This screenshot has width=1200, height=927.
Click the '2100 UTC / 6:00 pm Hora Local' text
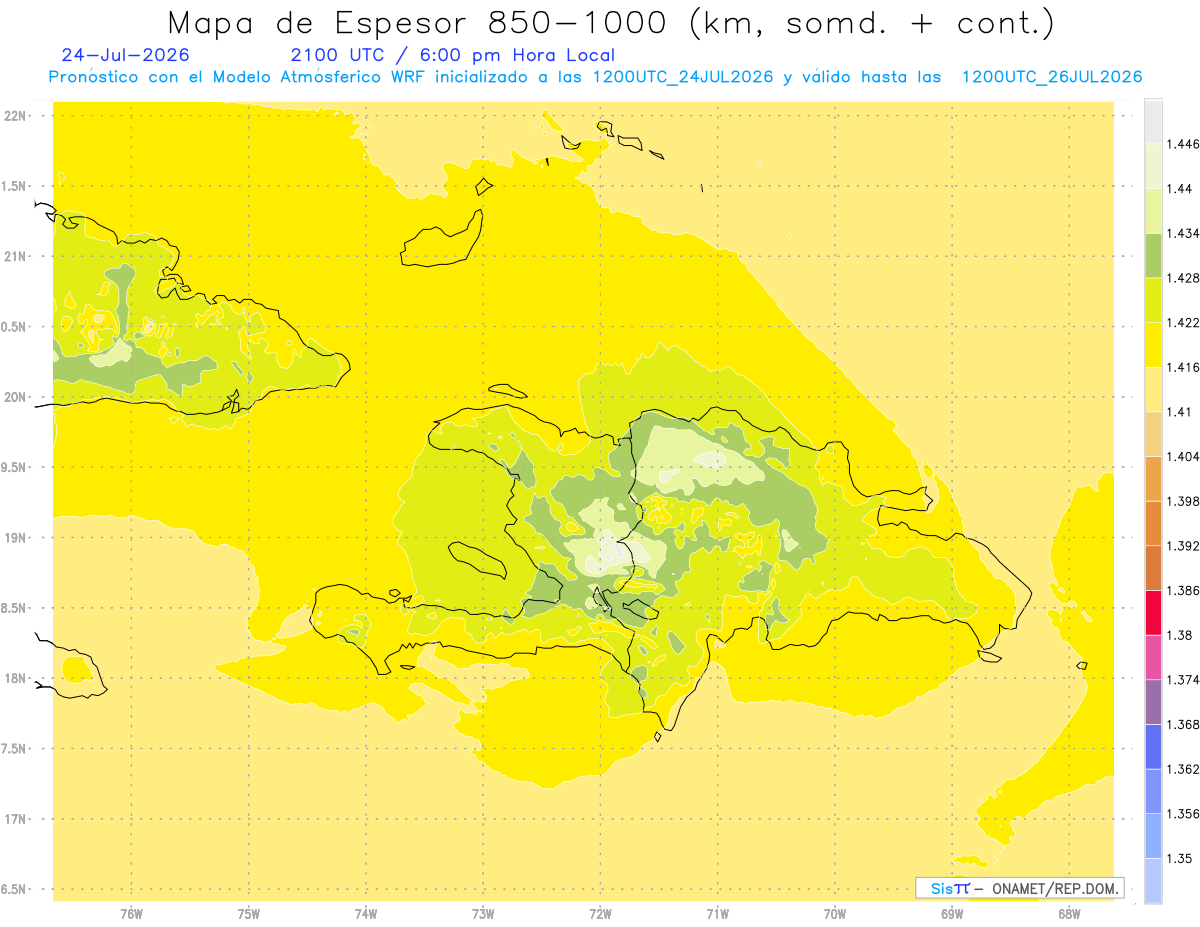pos(452,55)
